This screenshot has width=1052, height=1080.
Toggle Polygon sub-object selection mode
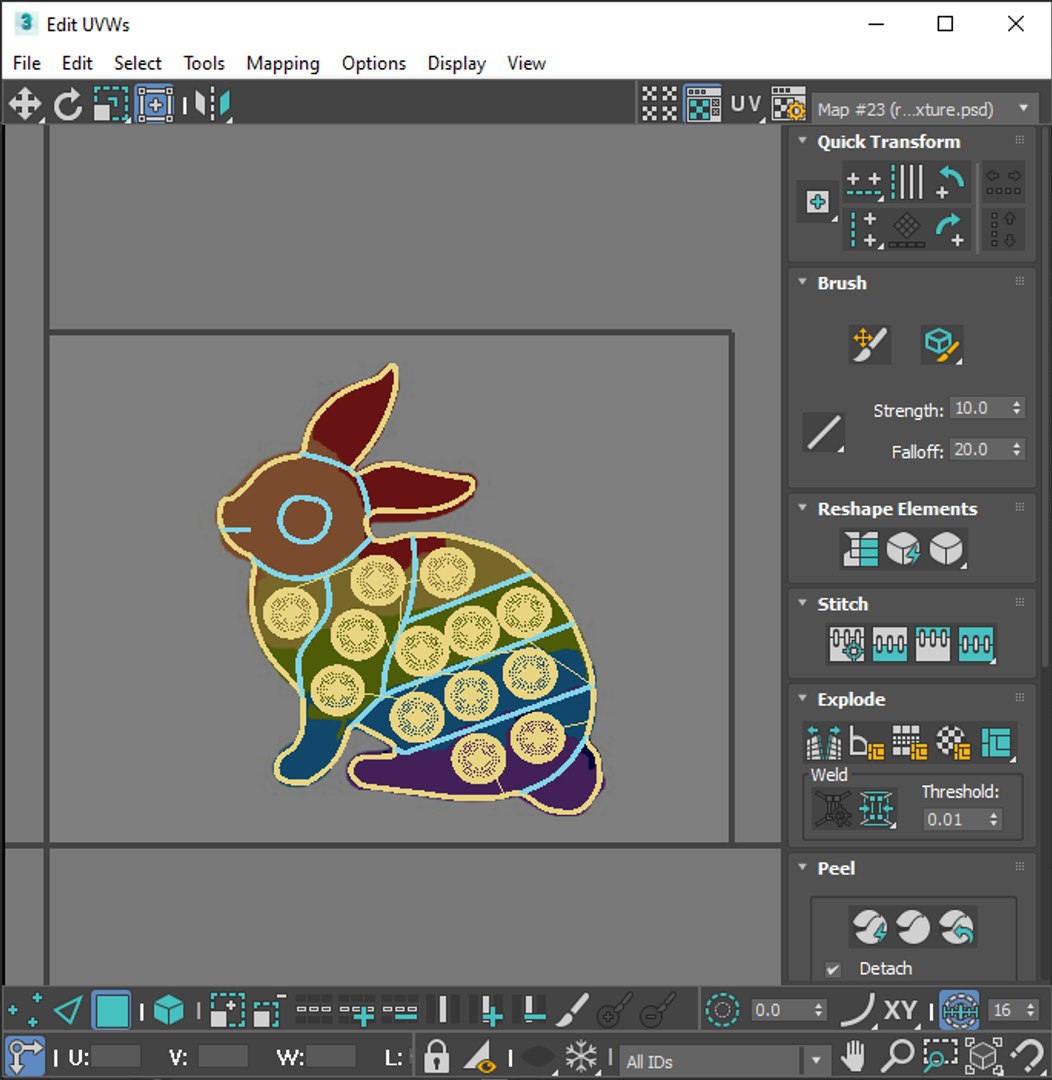coord(112,1010)
